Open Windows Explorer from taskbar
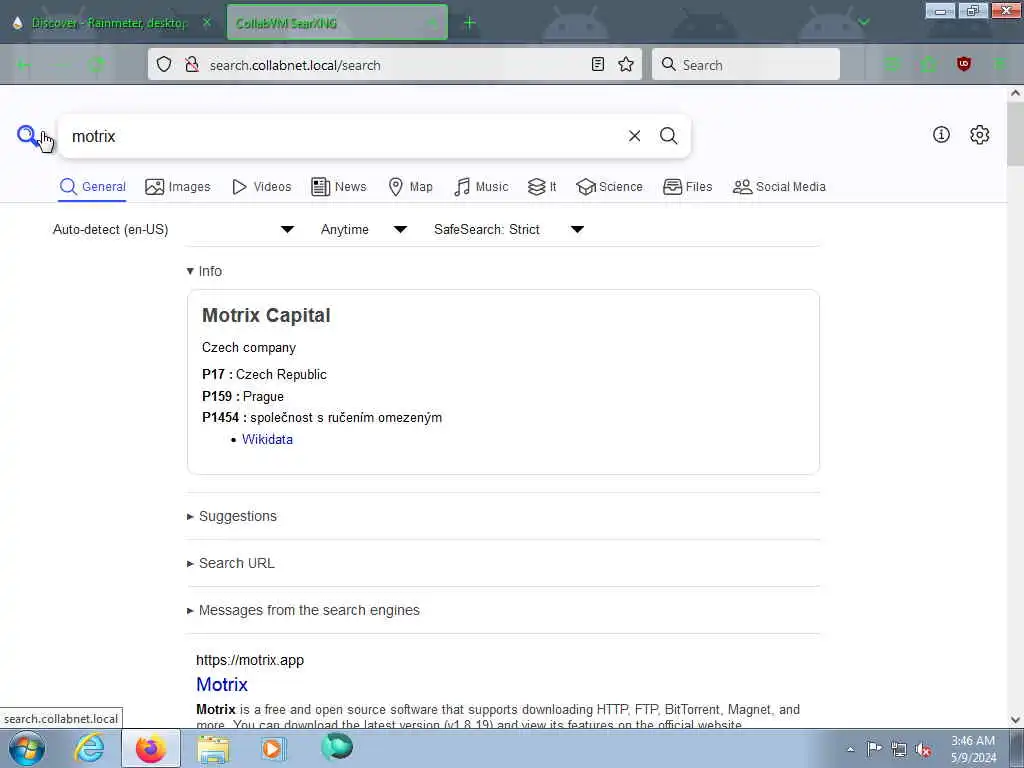 coord(213,748)
